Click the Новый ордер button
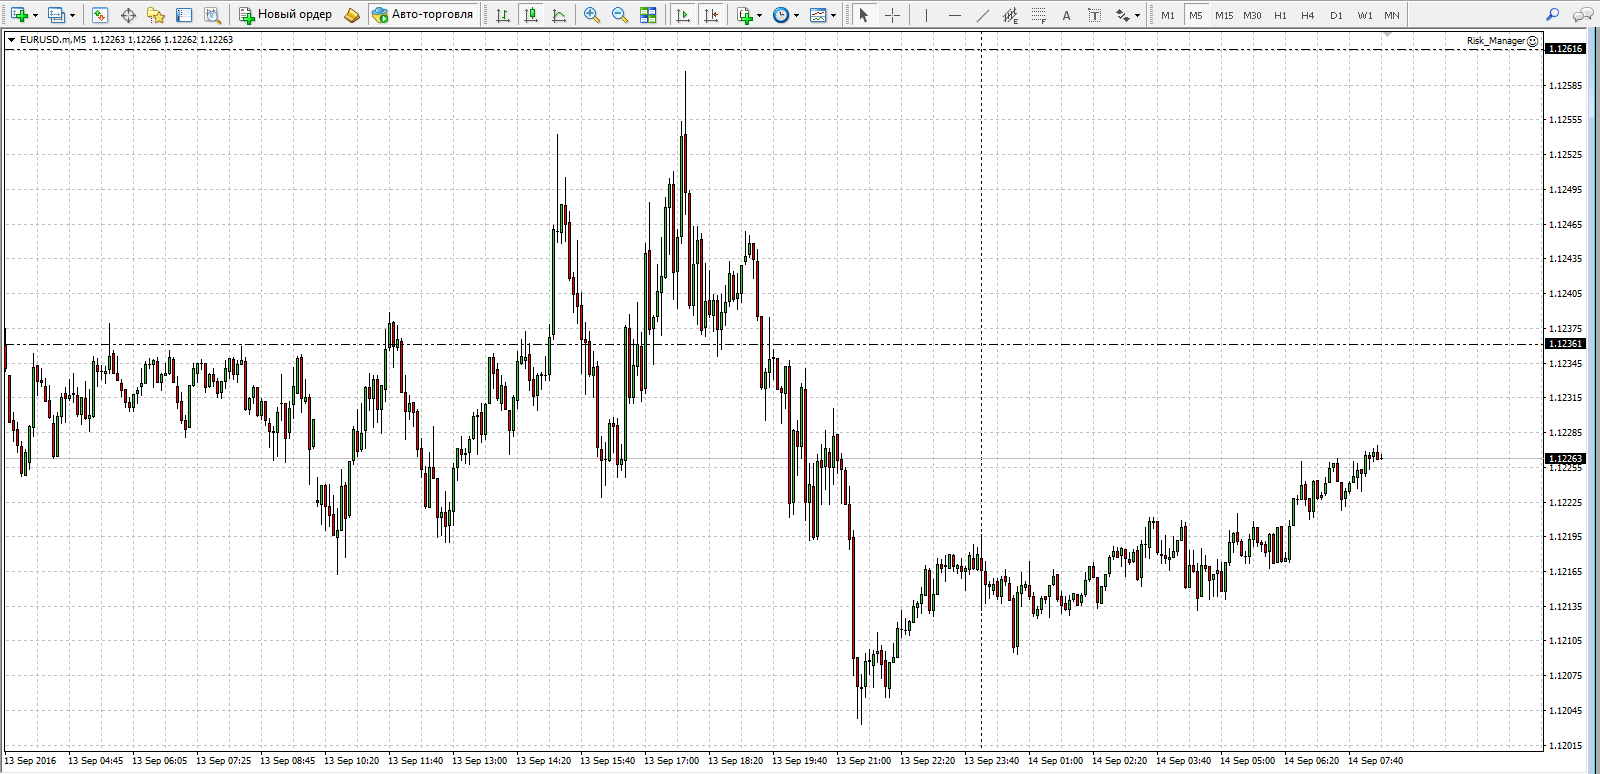 click(285, 15)
